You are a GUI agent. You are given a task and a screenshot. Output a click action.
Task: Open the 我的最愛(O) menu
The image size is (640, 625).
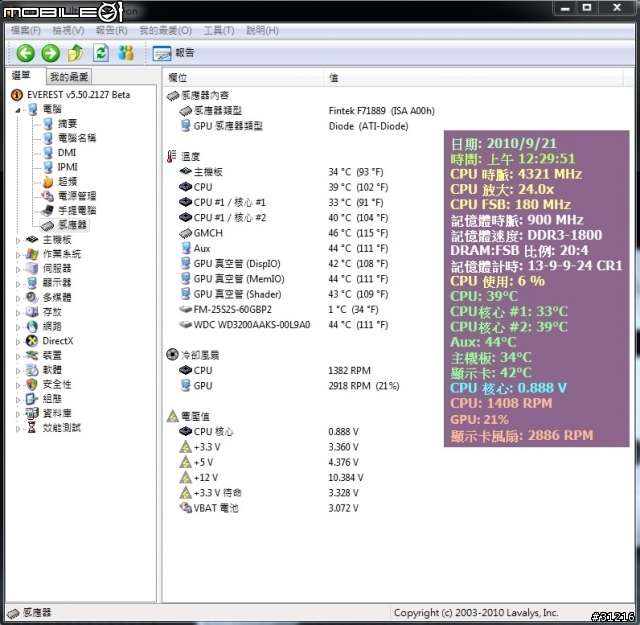pos(165,31)
